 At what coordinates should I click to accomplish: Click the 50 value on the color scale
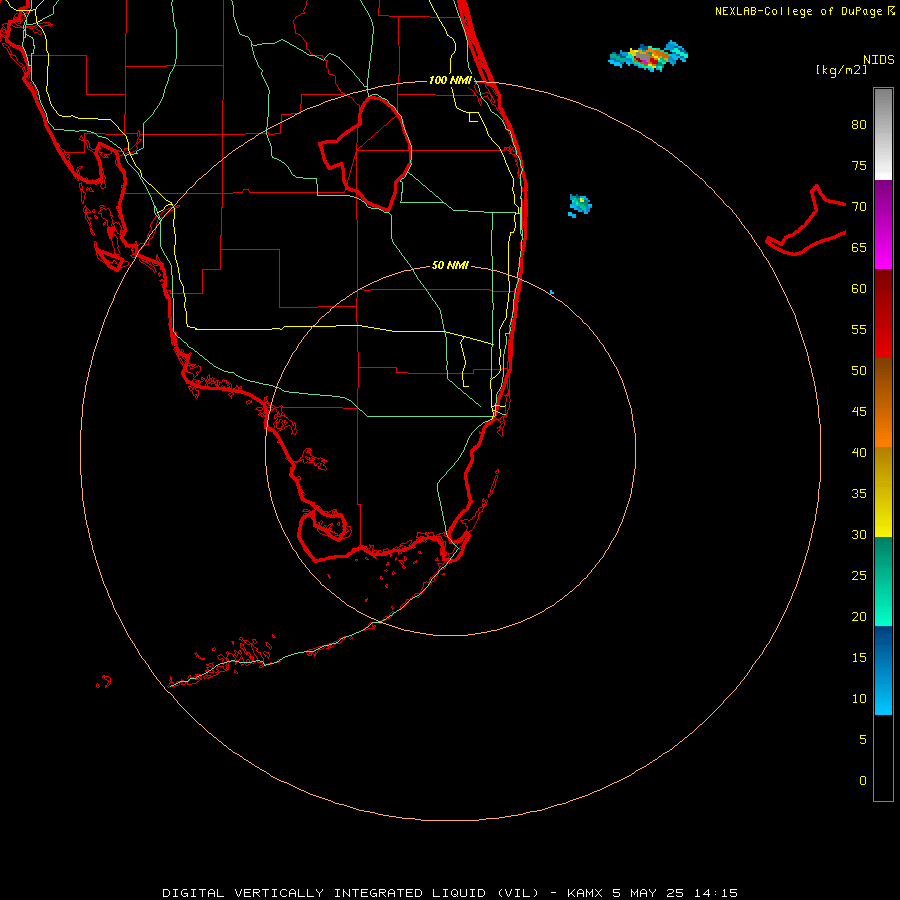point(859,371)
